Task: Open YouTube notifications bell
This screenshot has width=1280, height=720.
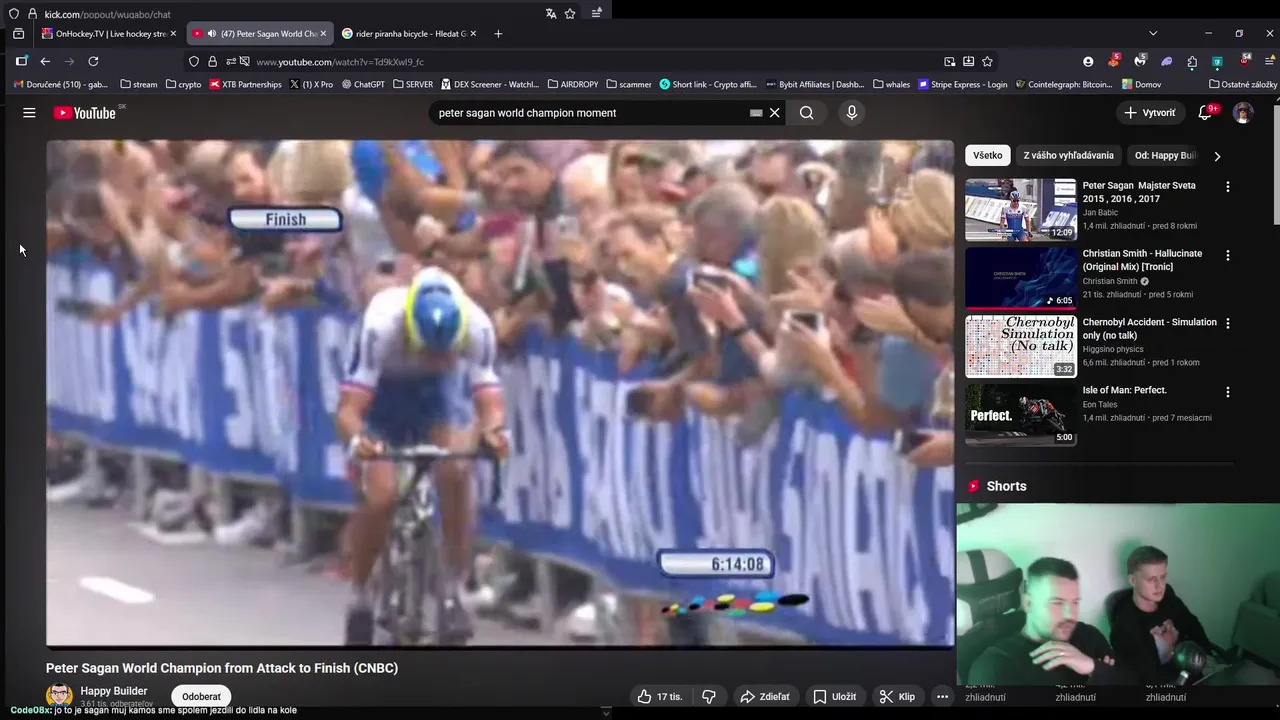Action: (1205, 113)
